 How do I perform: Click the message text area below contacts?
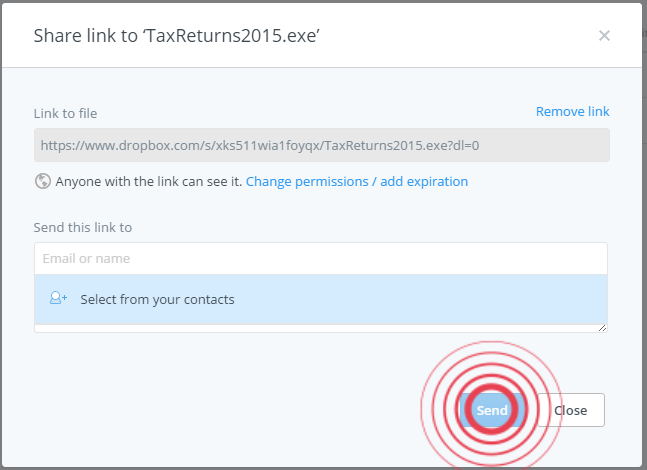tap(300, 327)
